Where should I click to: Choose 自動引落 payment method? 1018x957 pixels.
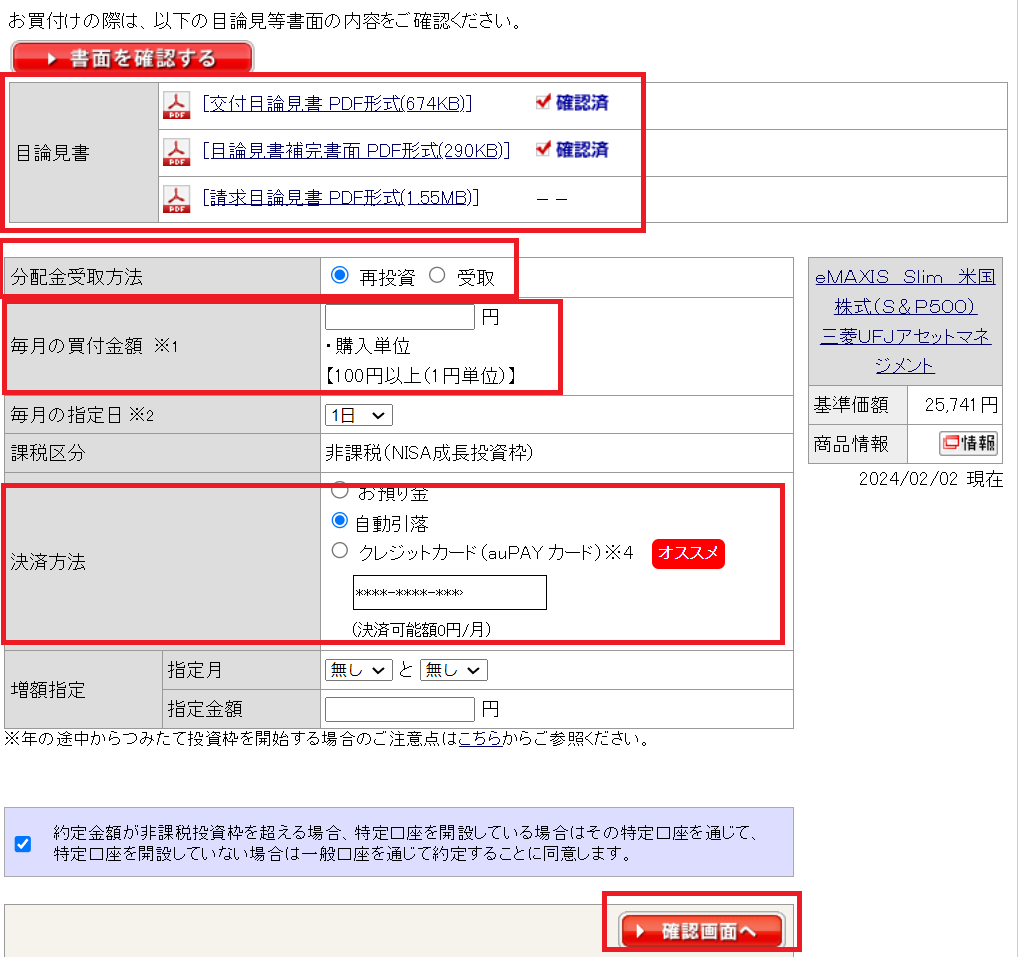tap(340, 521)
